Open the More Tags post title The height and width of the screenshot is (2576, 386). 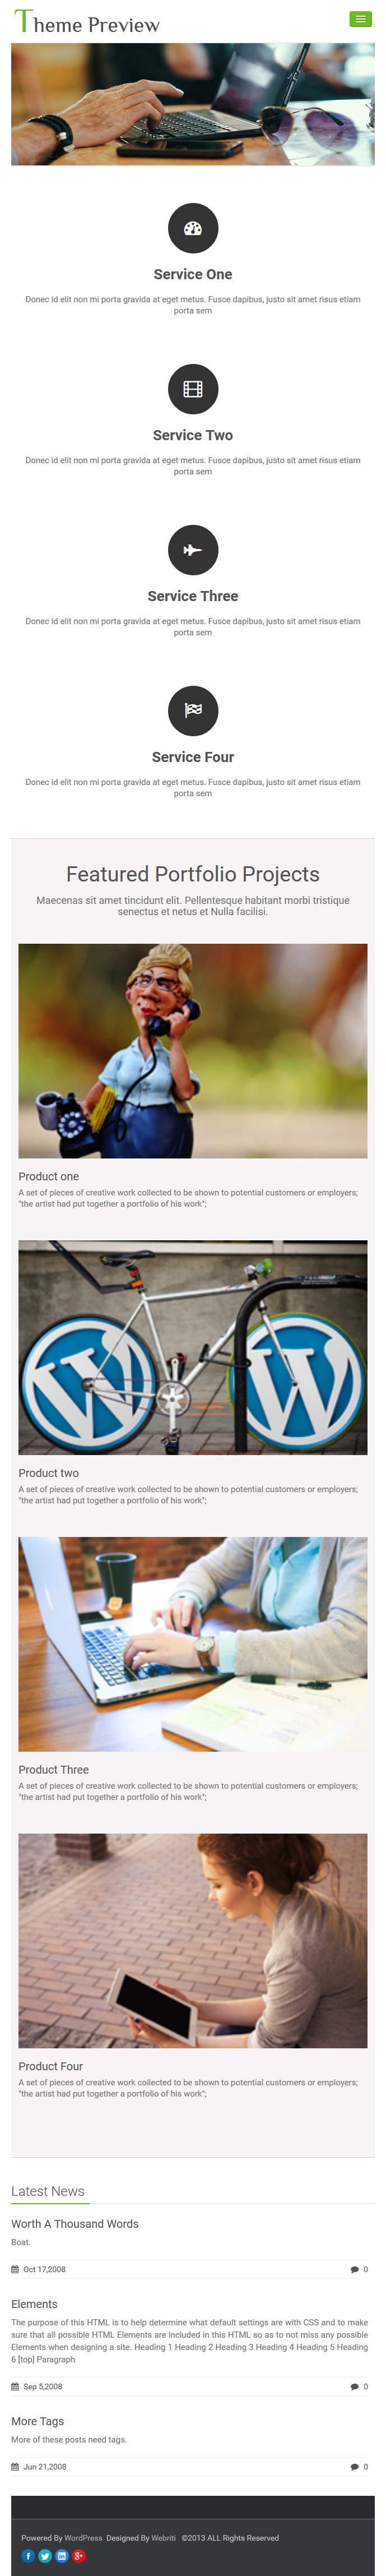pyautogui.click(x=37, y=2420)
